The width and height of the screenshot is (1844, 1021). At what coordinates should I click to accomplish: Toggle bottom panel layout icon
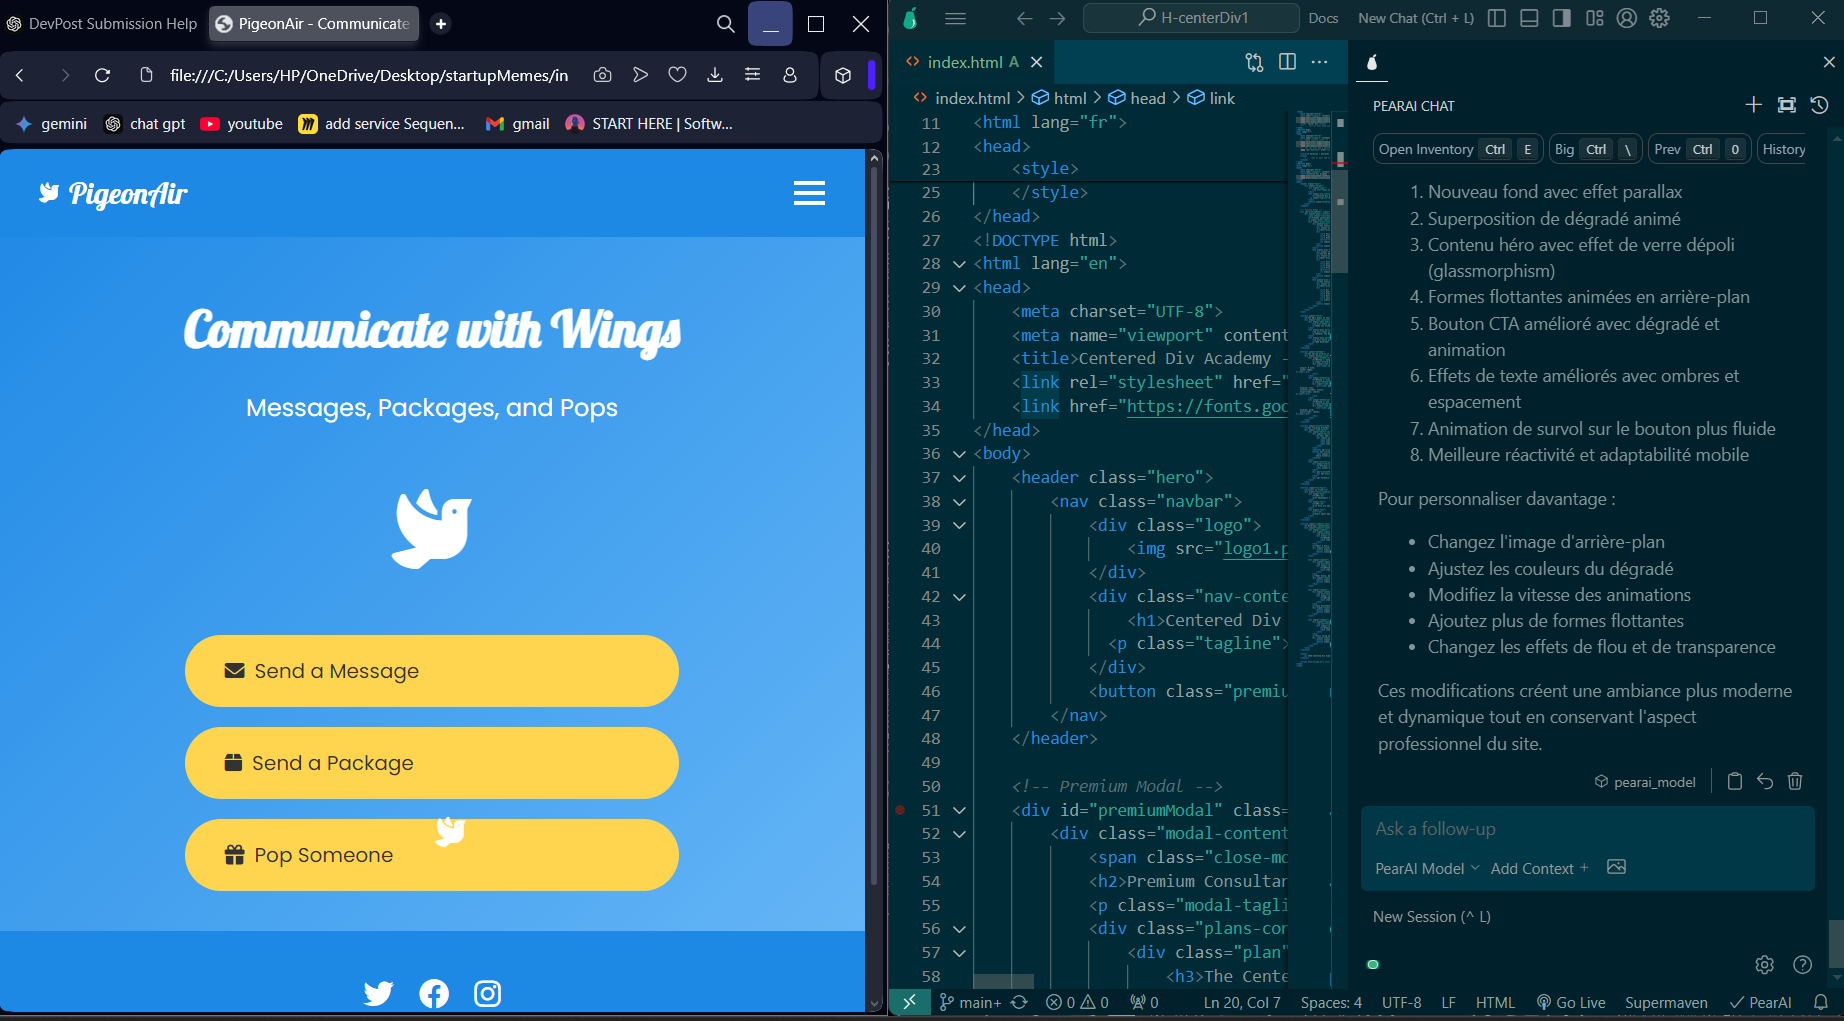(x=1529, y=18)
